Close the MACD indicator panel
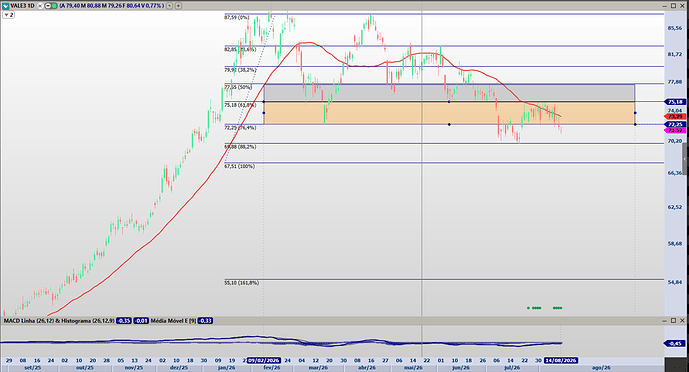The height and width of the screenshot is (372, 689). 682,321
